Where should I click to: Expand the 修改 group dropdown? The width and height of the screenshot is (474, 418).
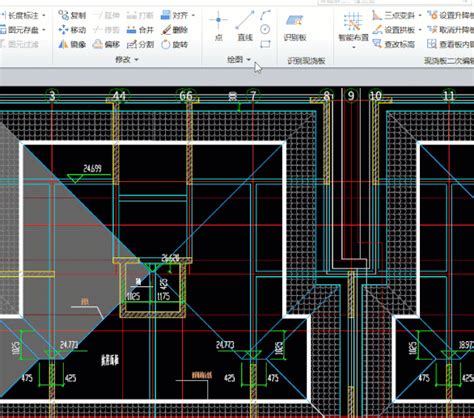click(136, 60)
